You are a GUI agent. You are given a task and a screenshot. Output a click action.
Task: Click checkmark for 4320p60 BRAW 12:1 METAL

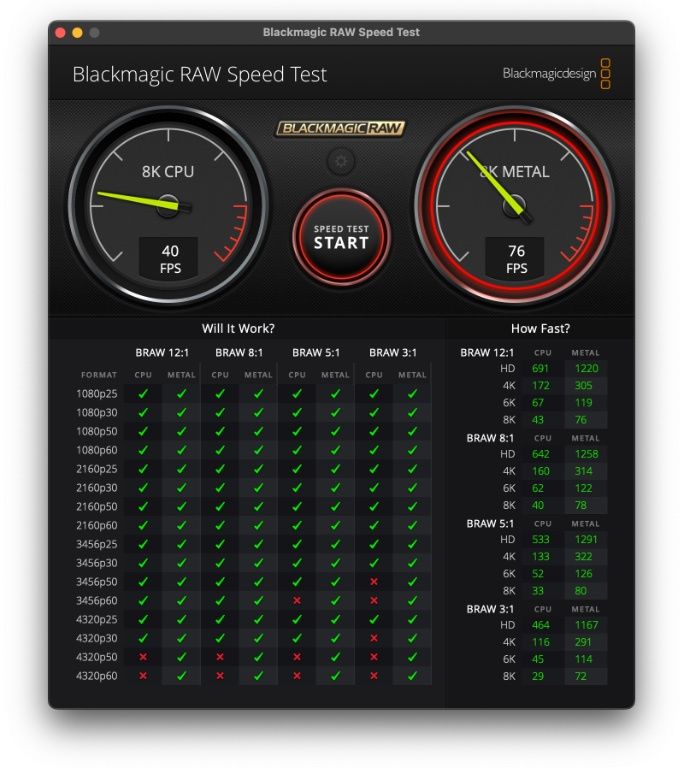coord(182,676)
